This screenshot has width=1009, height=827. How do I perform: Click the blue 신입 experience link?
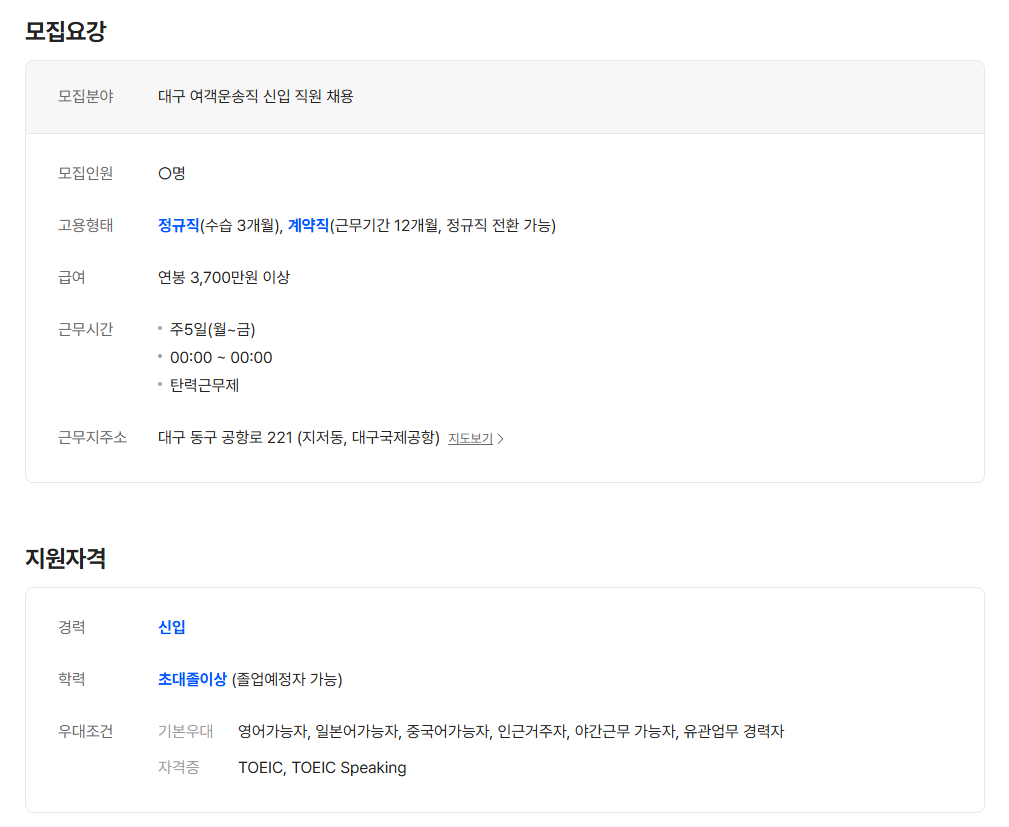[172, 627]
